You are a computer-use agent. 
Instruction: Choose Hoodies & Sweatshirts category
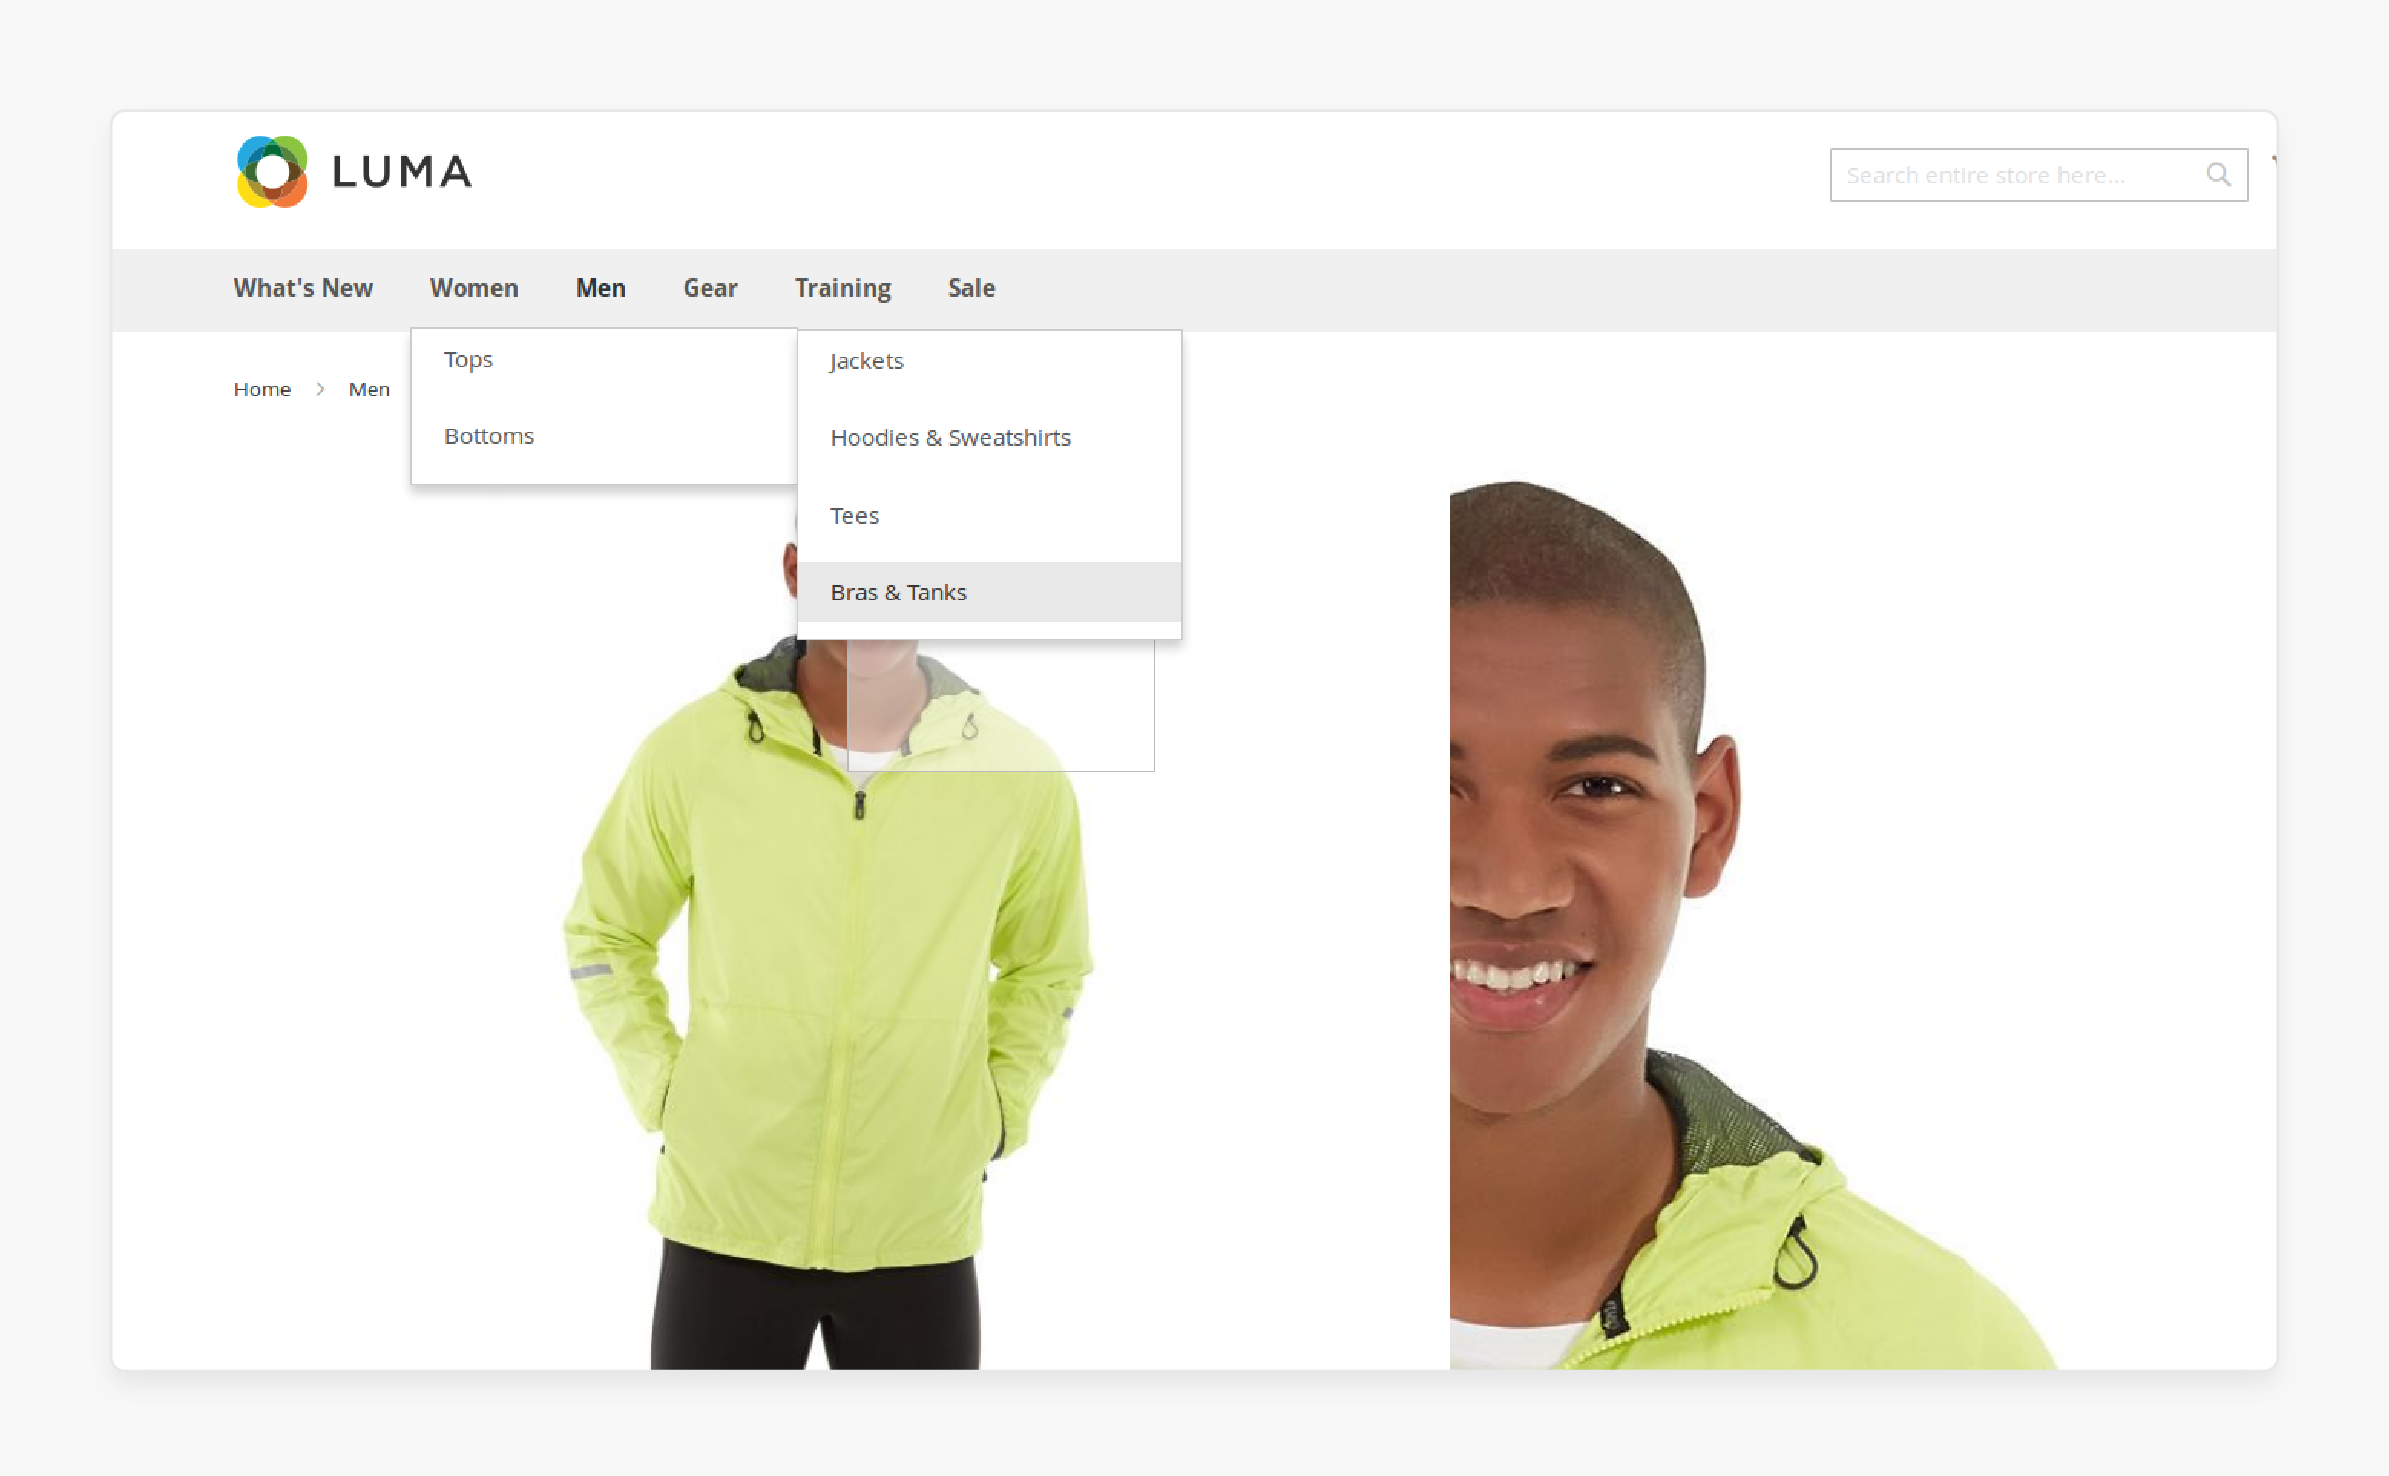tap(989, 438)
